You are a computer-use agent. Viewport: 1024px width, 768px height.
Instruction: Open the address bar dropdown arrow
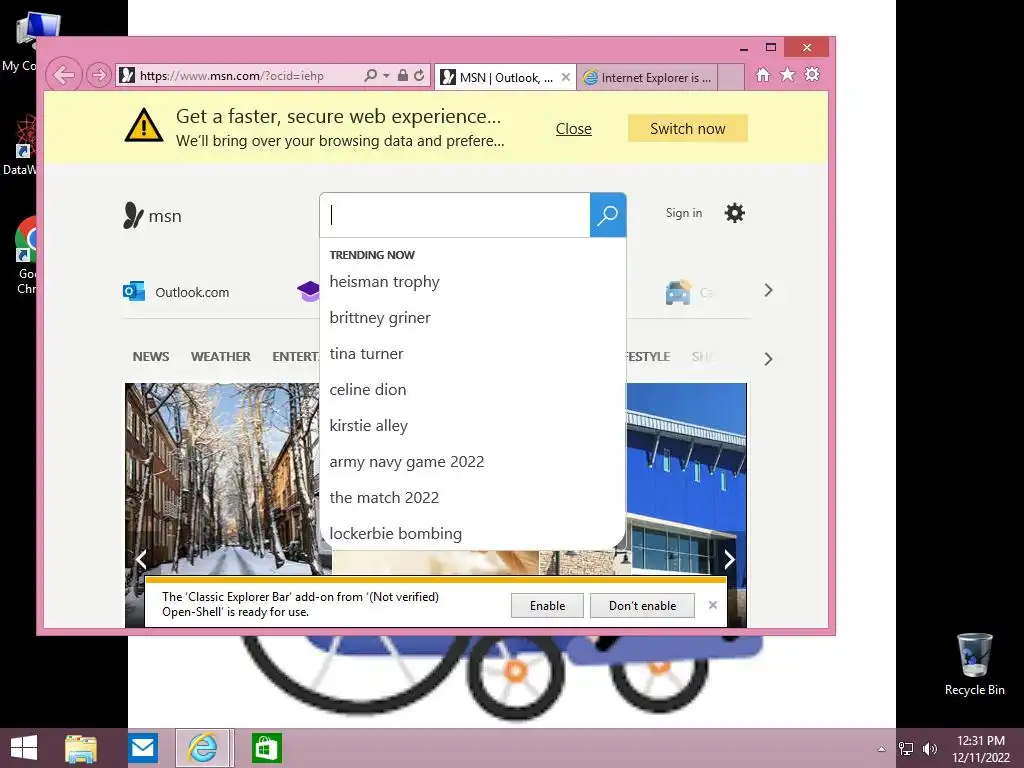pos(386,76)
